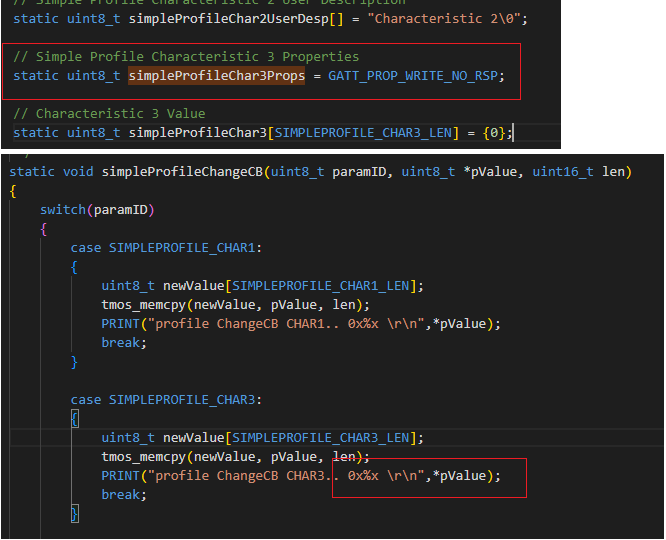Click tmos_memcpy call under CHAR3 case
Image resolution: width=666 pixels, height=540 pixels.
pyautogui.click(x=235, y=457)
